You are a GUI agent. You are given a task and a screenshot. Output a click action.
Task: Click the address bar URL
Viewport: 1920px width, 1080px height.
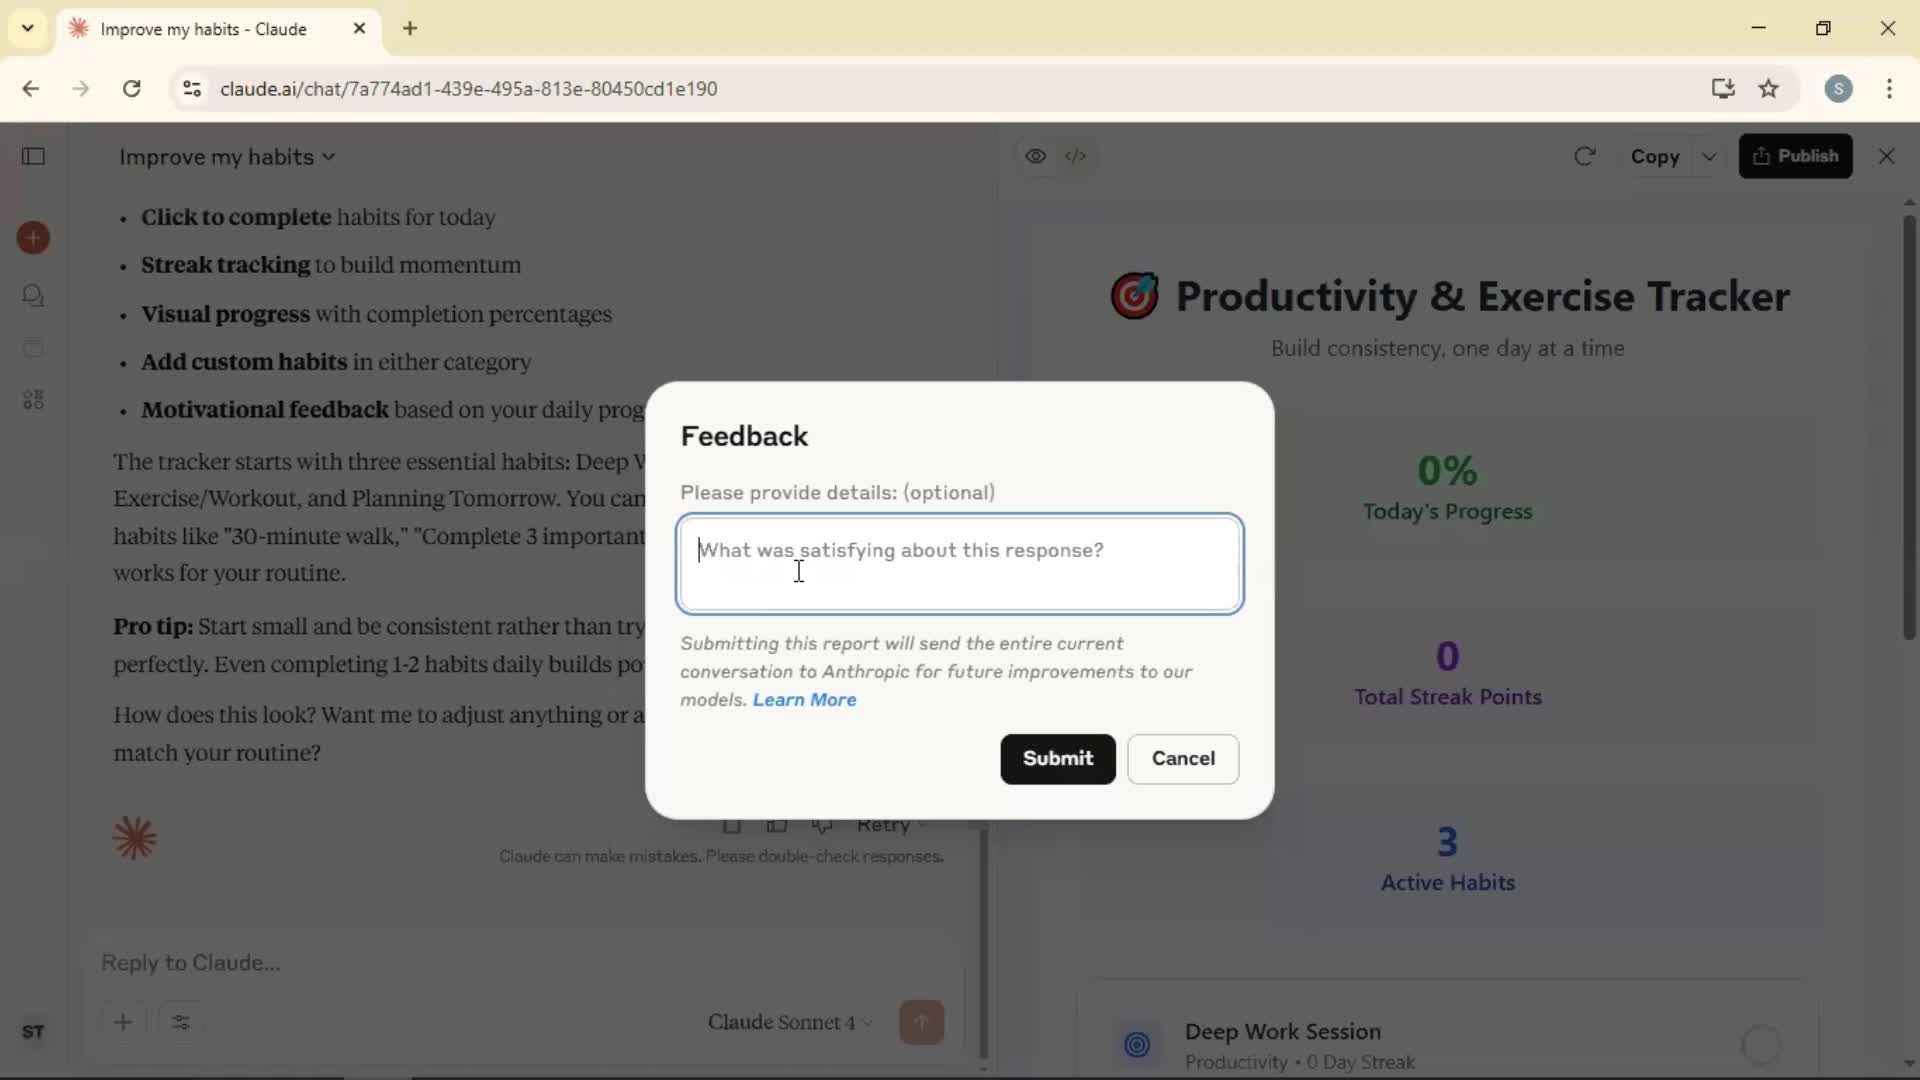468,89
